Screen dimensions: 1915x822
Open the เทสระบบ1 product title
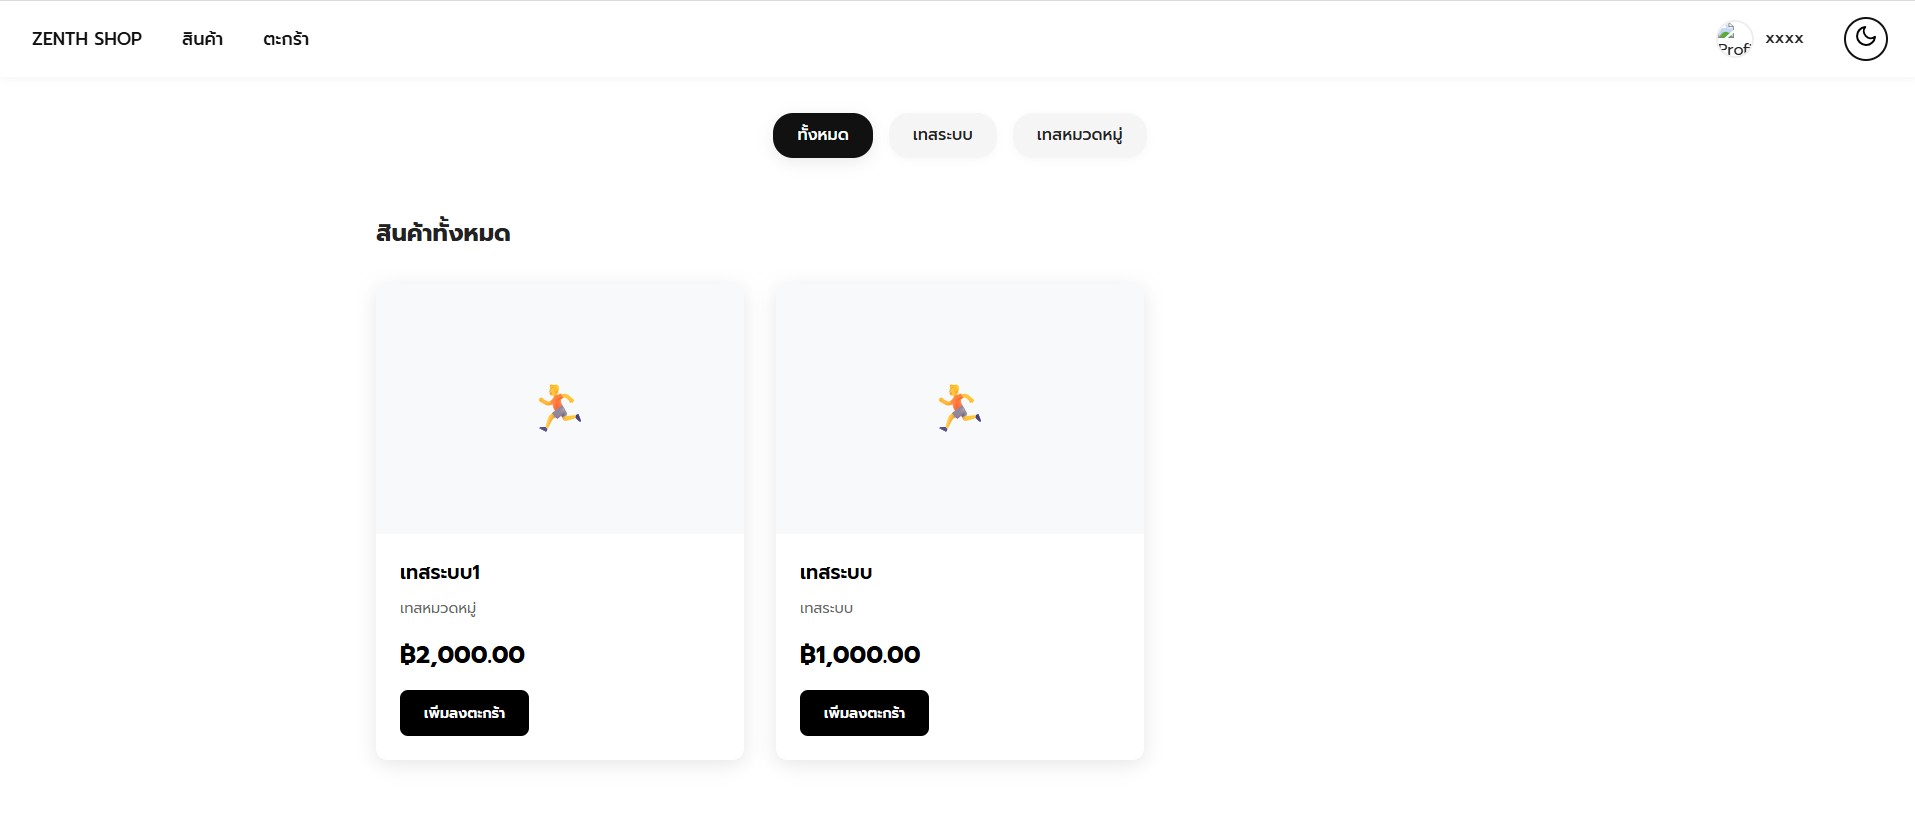tap(440, 572)
